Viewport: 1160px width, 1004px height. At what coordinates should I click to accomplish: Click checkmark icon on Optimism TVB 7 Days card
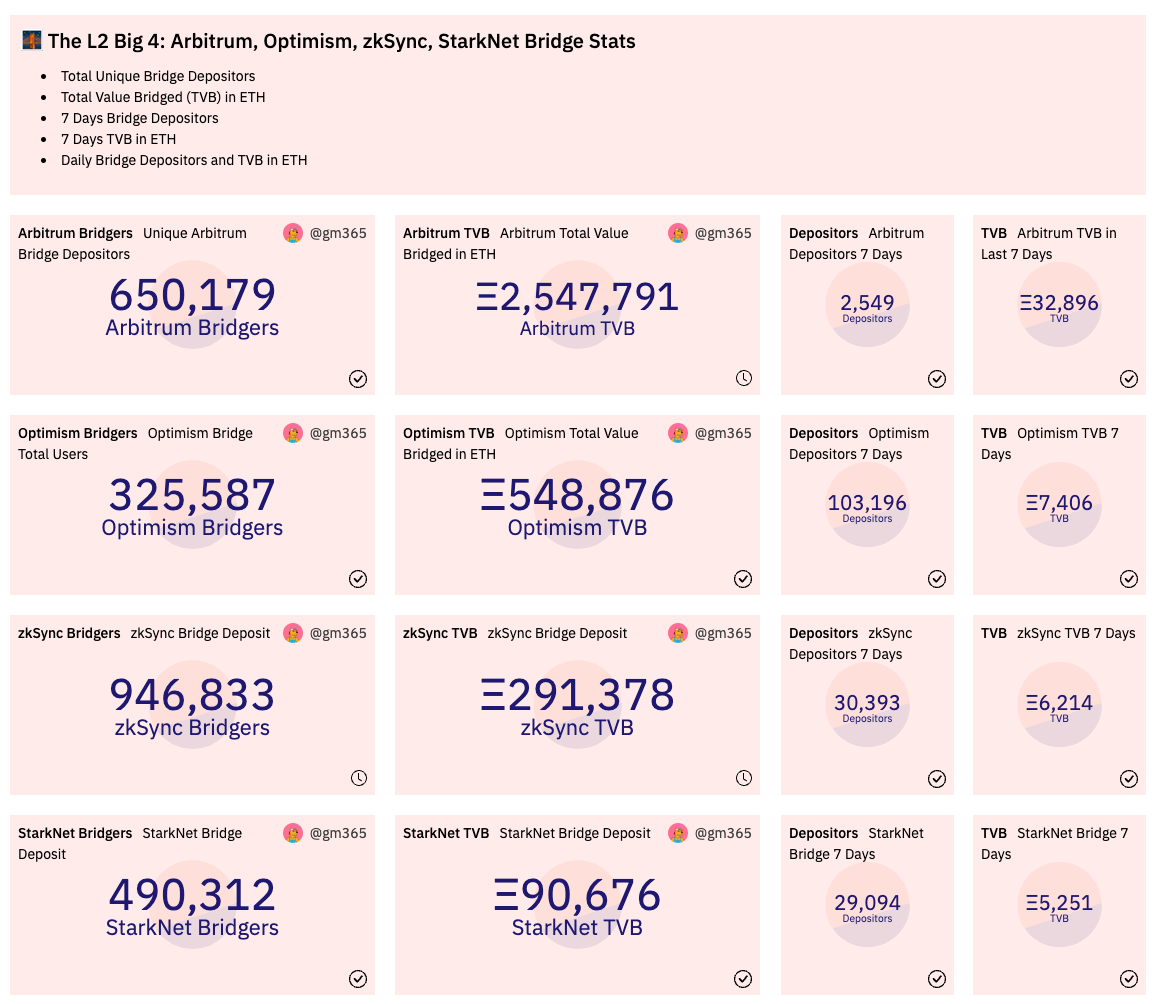click(1128, 579)
